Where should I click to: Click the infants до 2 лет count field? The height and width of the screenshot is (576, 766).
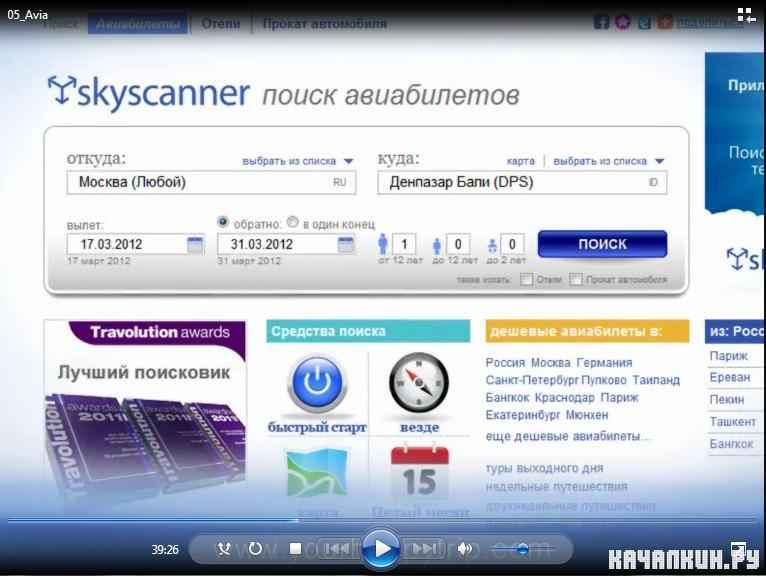(x=512, y=244)
